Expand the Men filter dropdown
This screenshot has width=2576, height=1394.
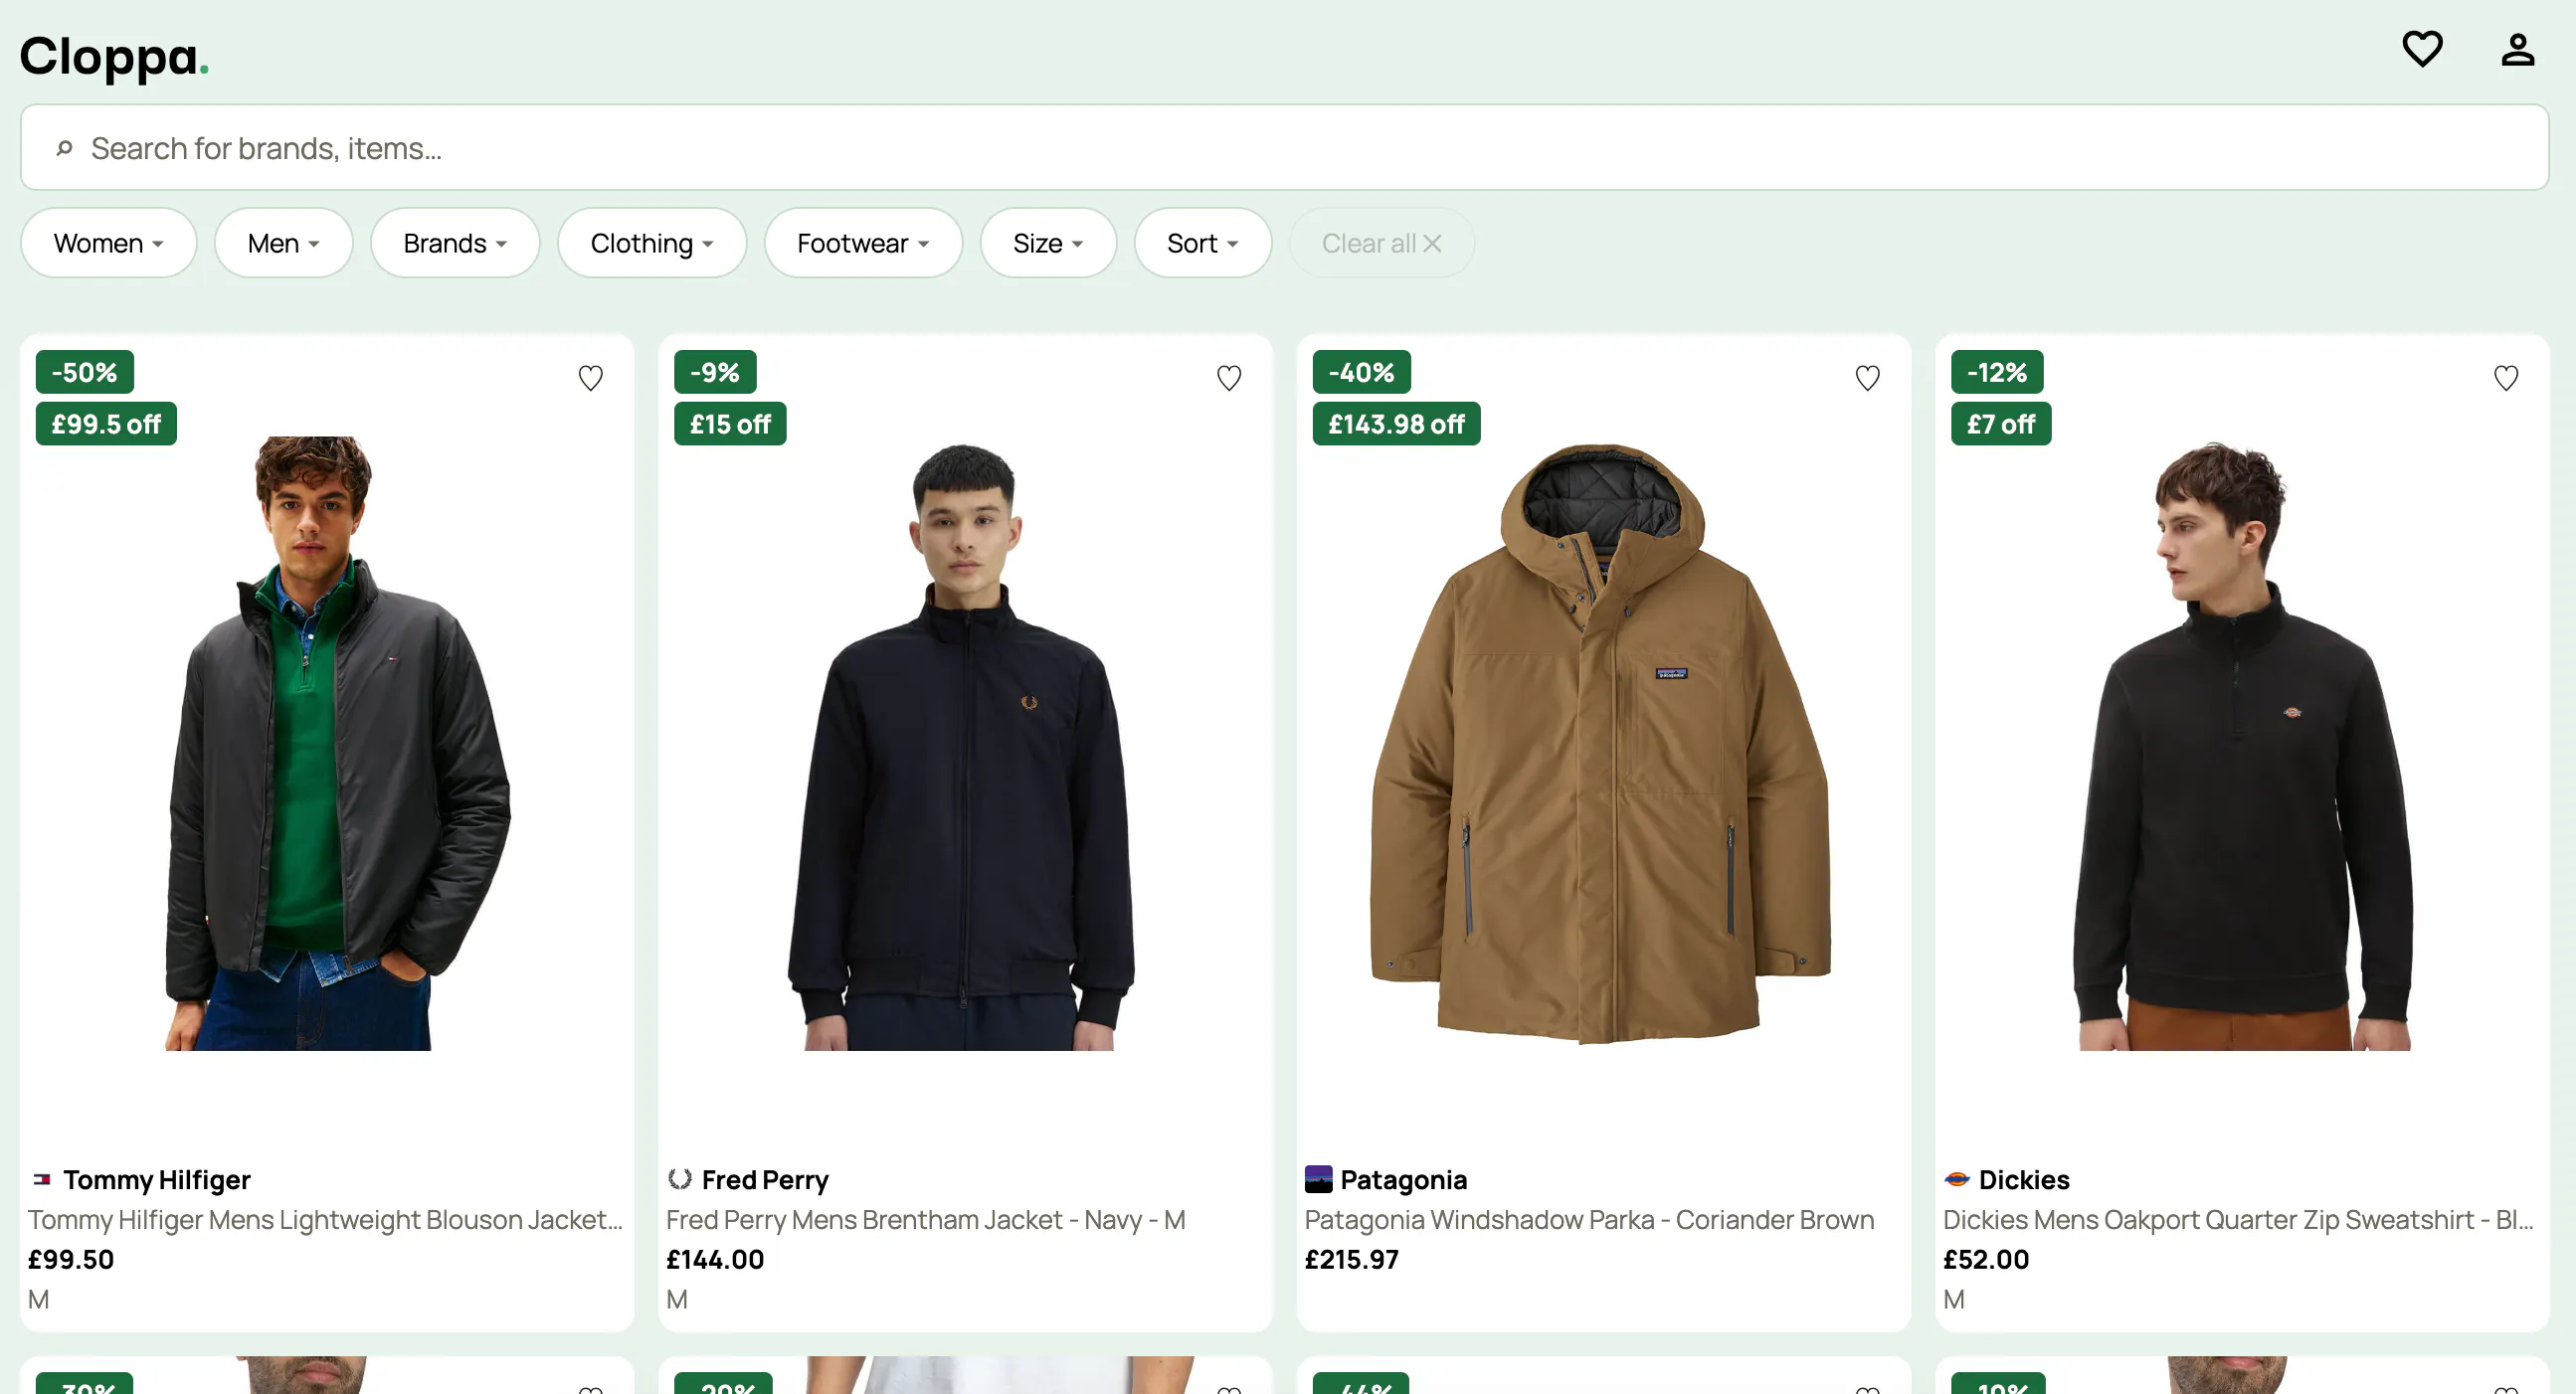click(283, 243)
